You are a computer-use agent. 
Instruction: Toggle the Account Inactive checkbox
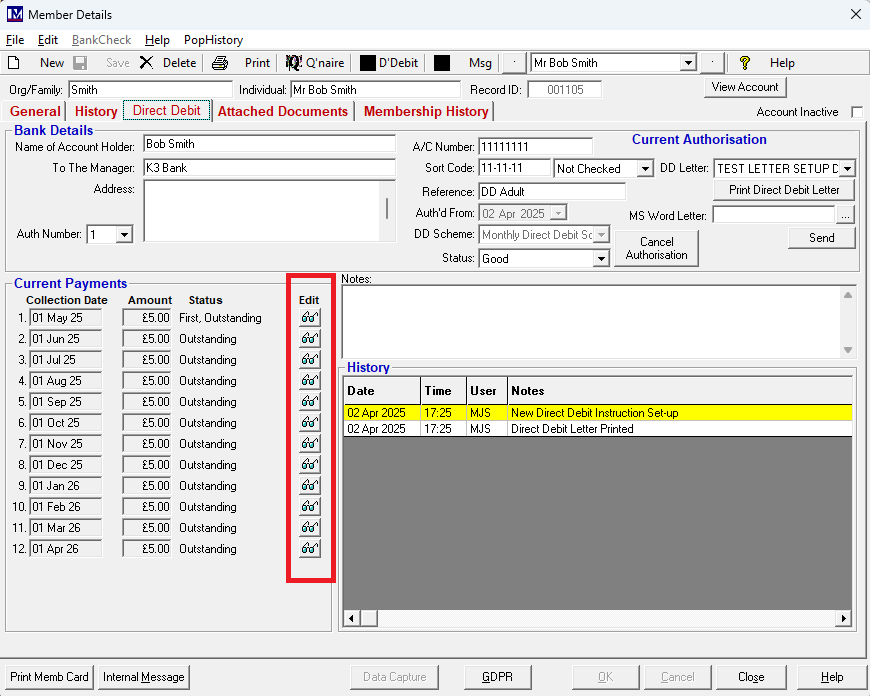856,112
